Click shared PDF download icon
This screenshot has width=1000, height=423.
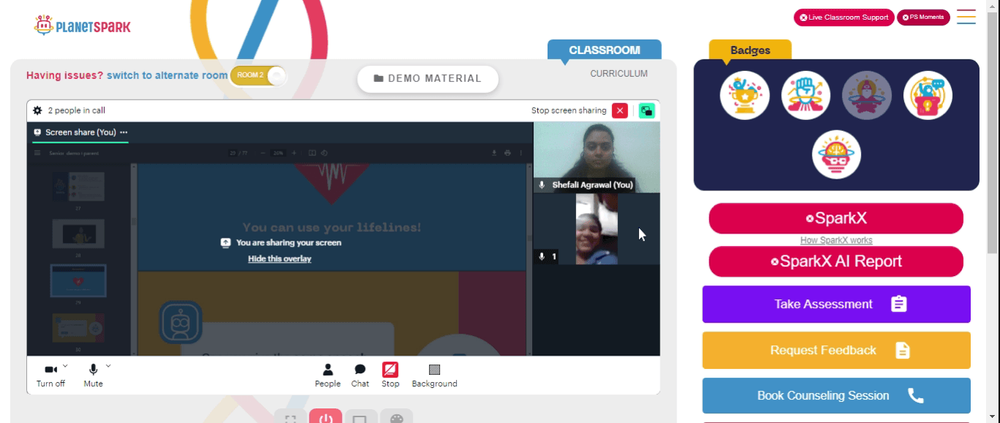coord(494,153)
